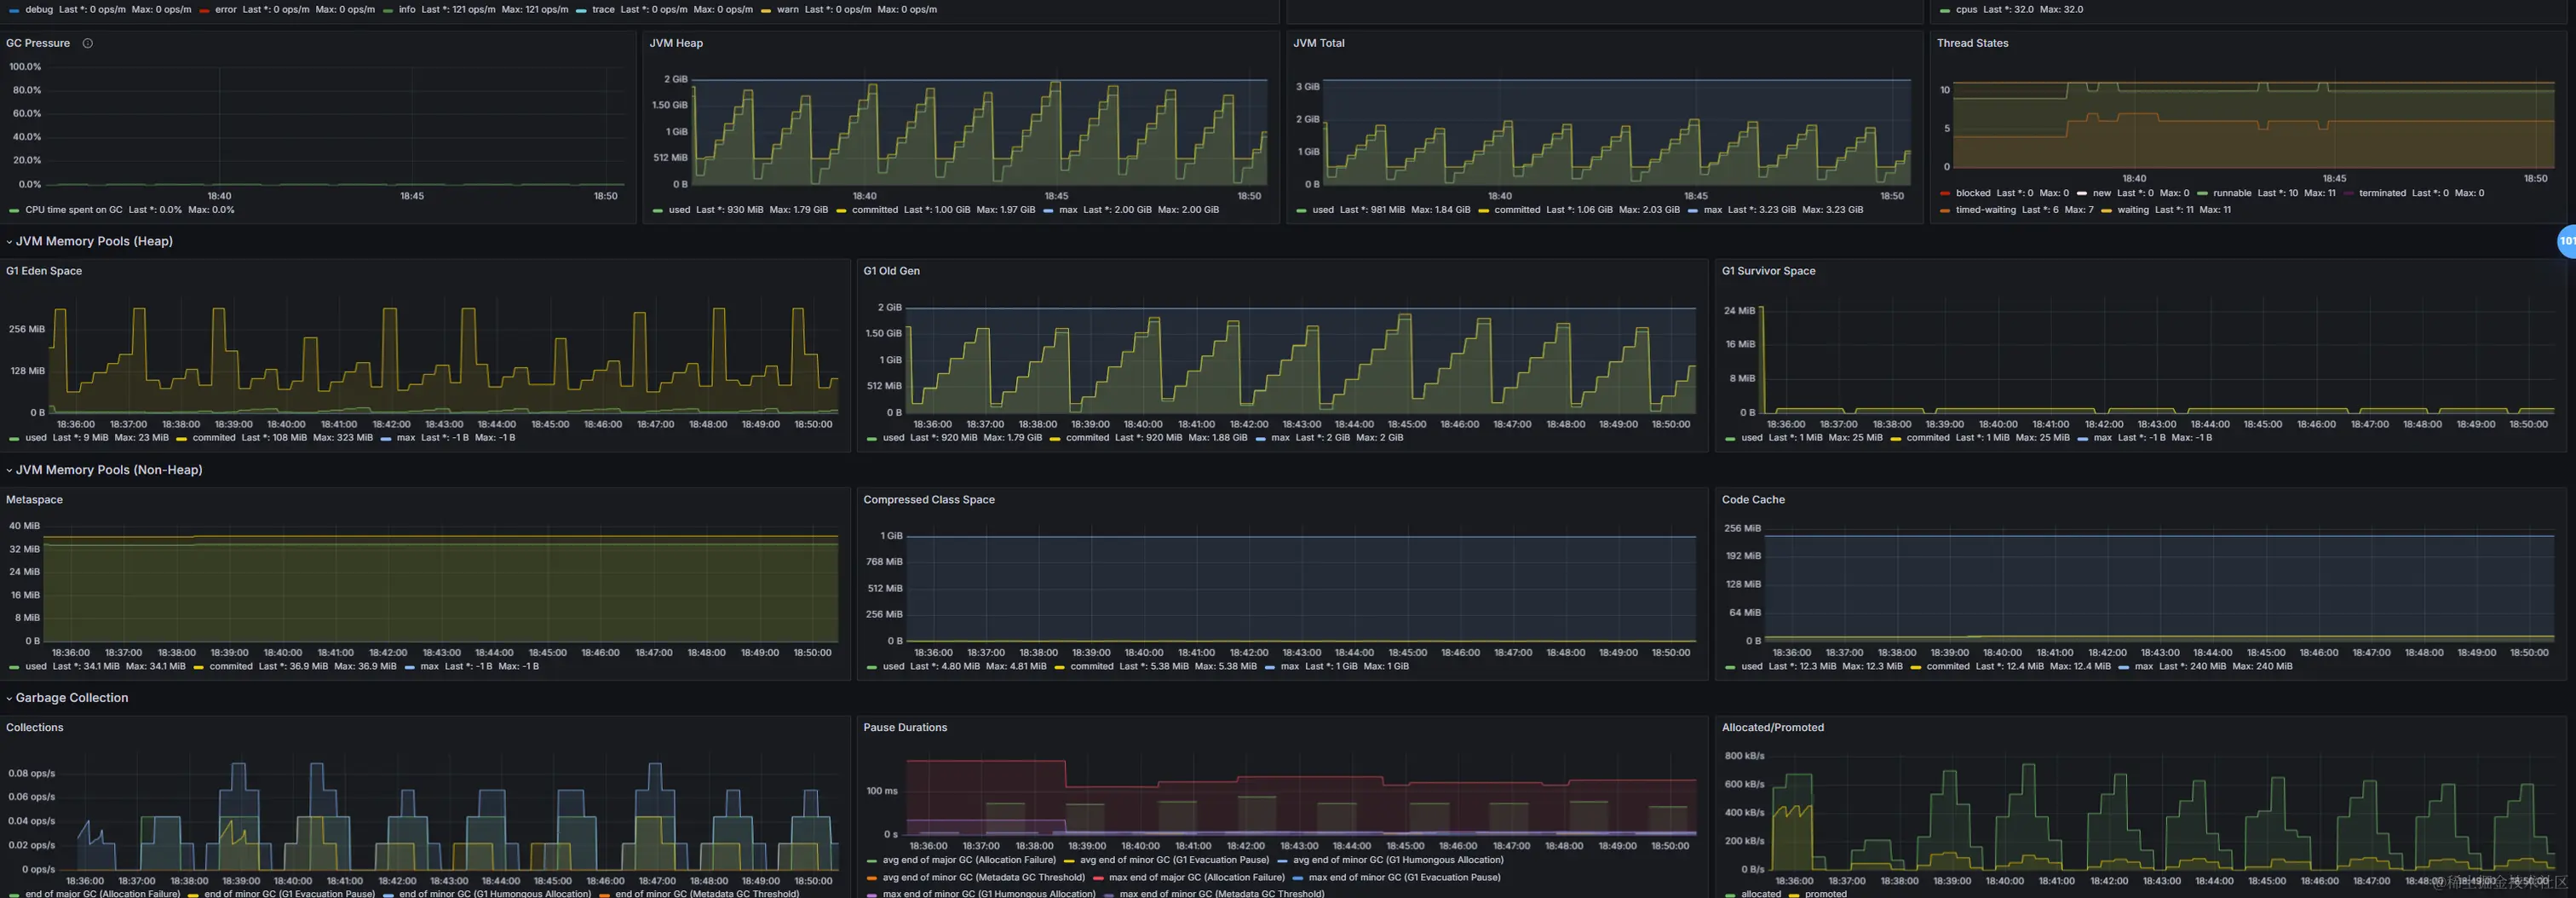Open the G1 Survivor Space panel menu

[1768, 272]
